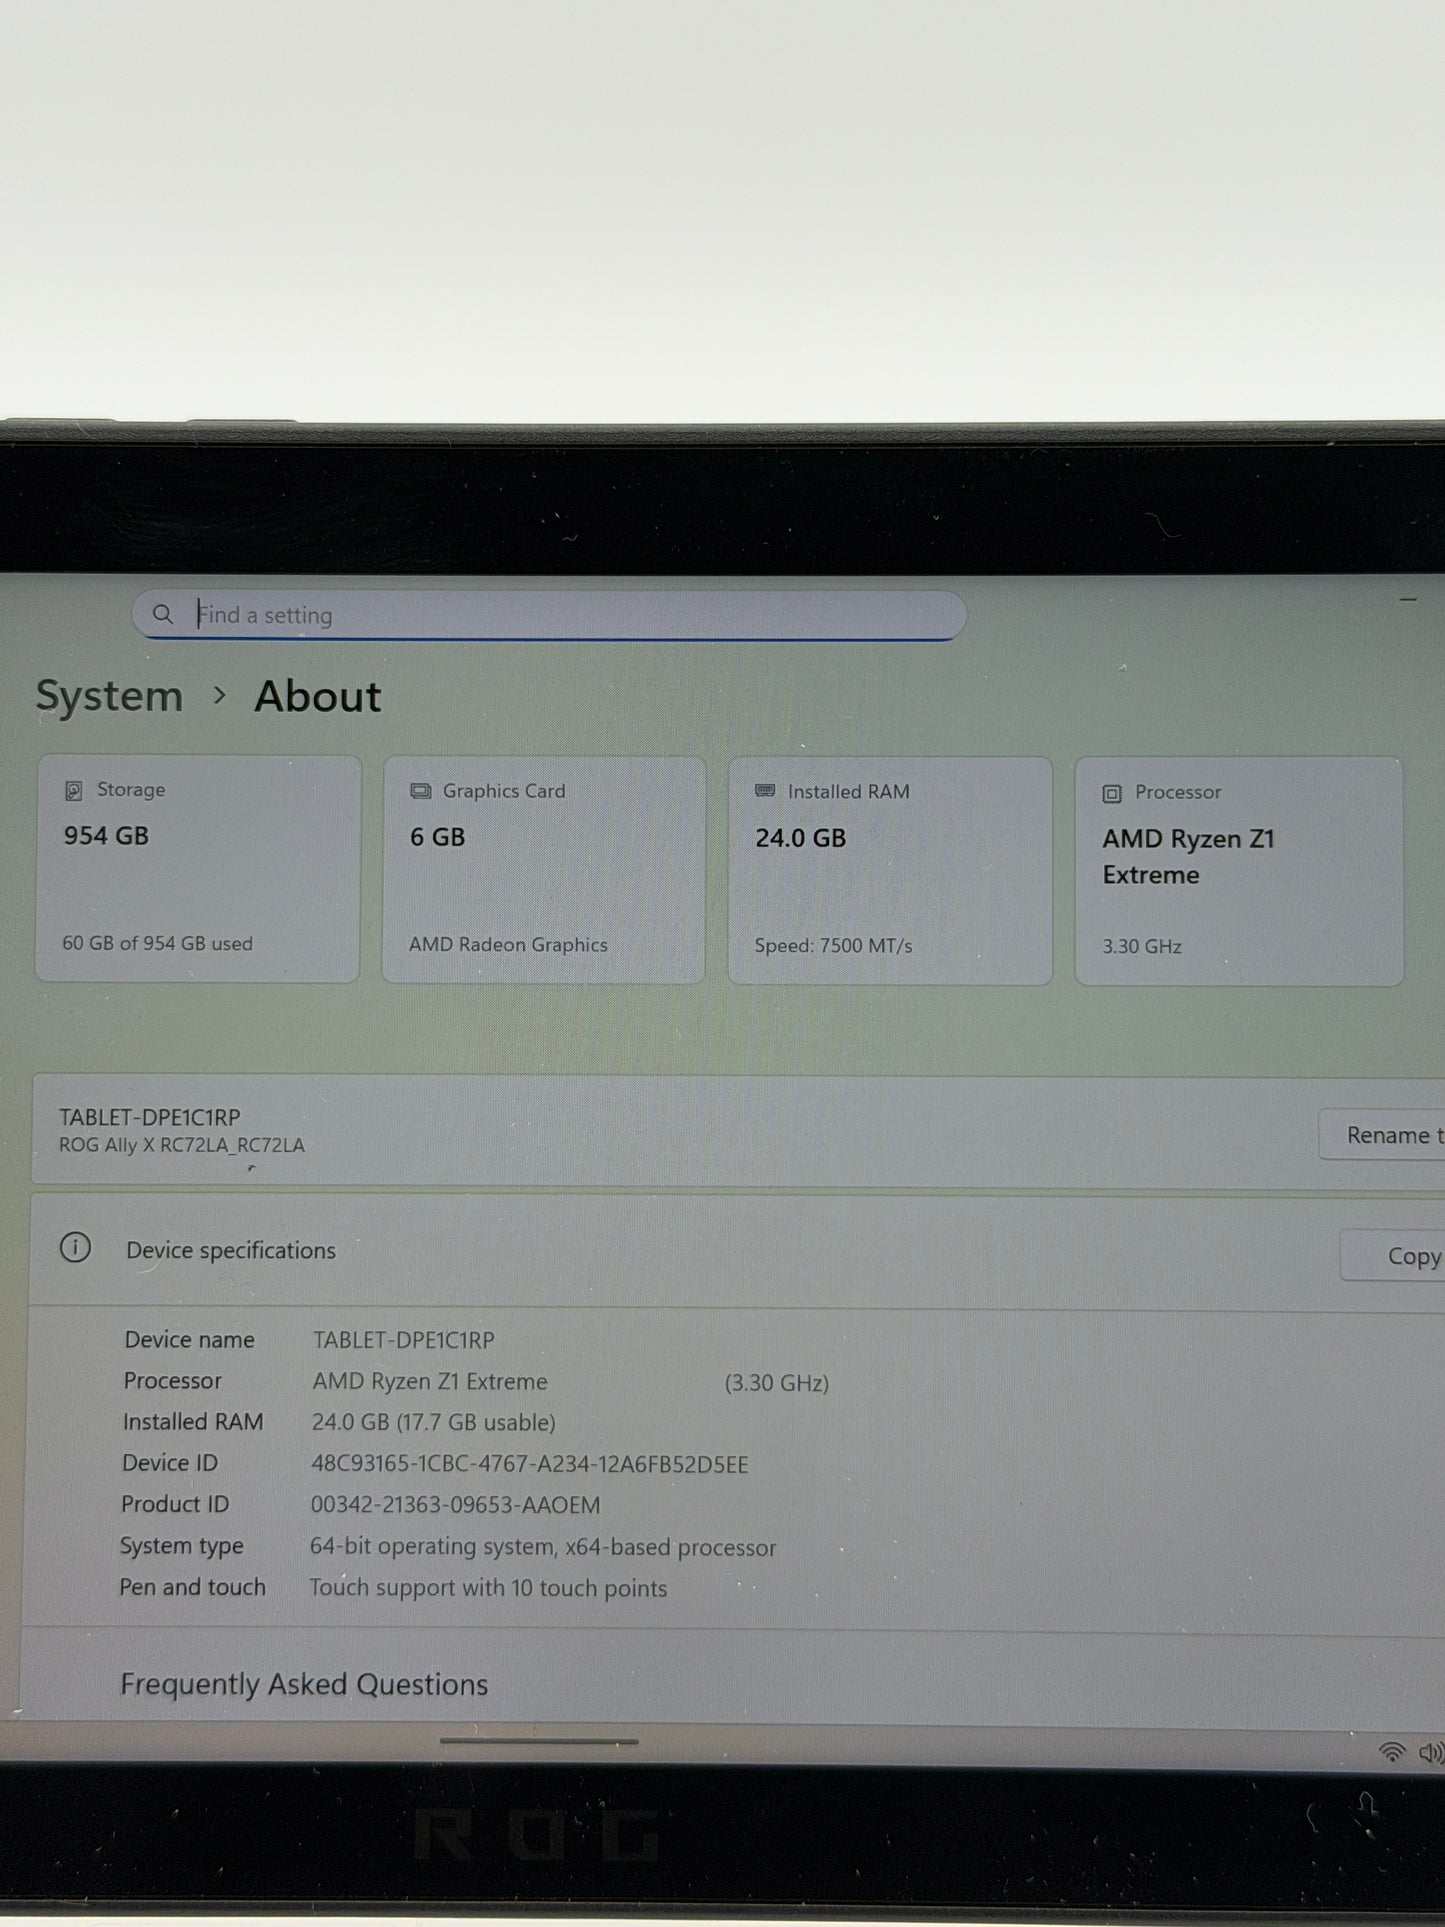This screenshot has height=1927, width=1445.
Task: Open the volume speaker icon
Action: click(x=1431, y=1751)
